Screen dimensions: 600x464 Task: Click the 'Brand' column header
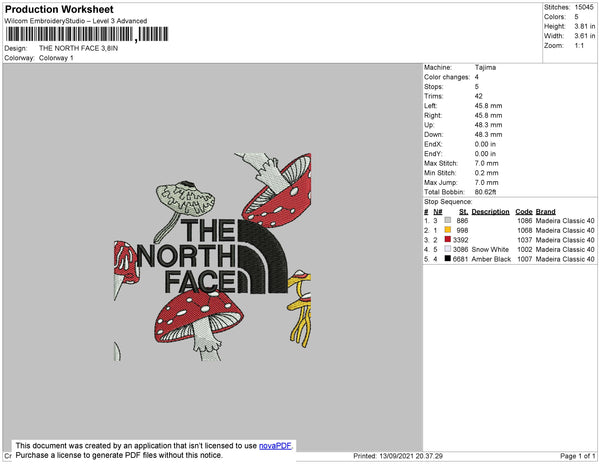coord(546,212)
